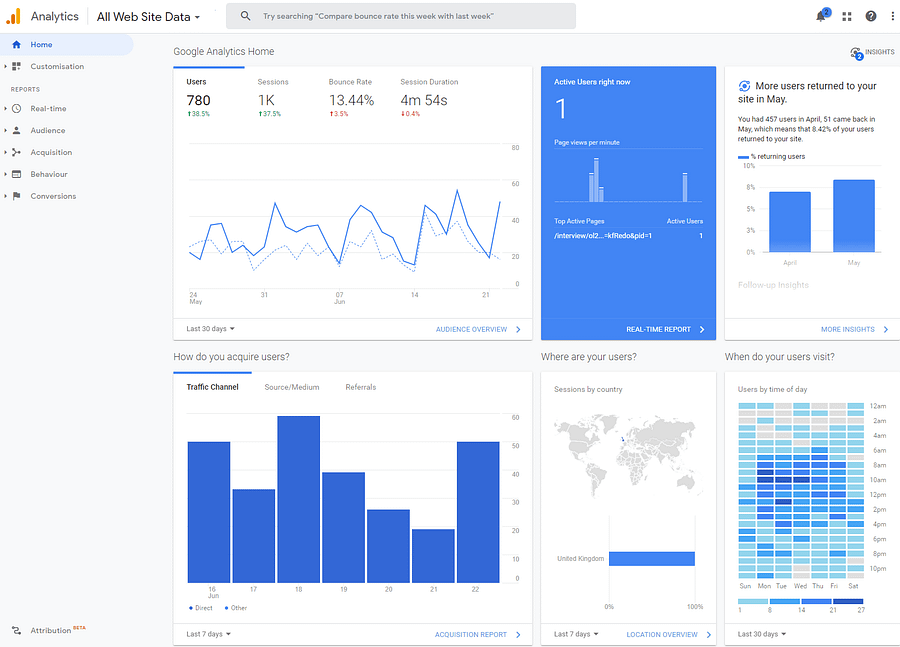This screenshot has height=647, width=900.
Task: Expand the Real-time reports arrow
Action: [x=5, y=109]
